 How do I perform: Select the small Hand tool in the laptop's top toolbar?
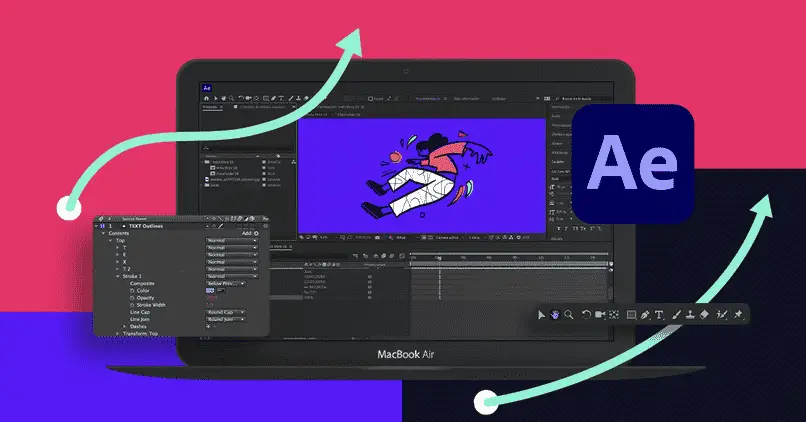[x=224, y=98]
